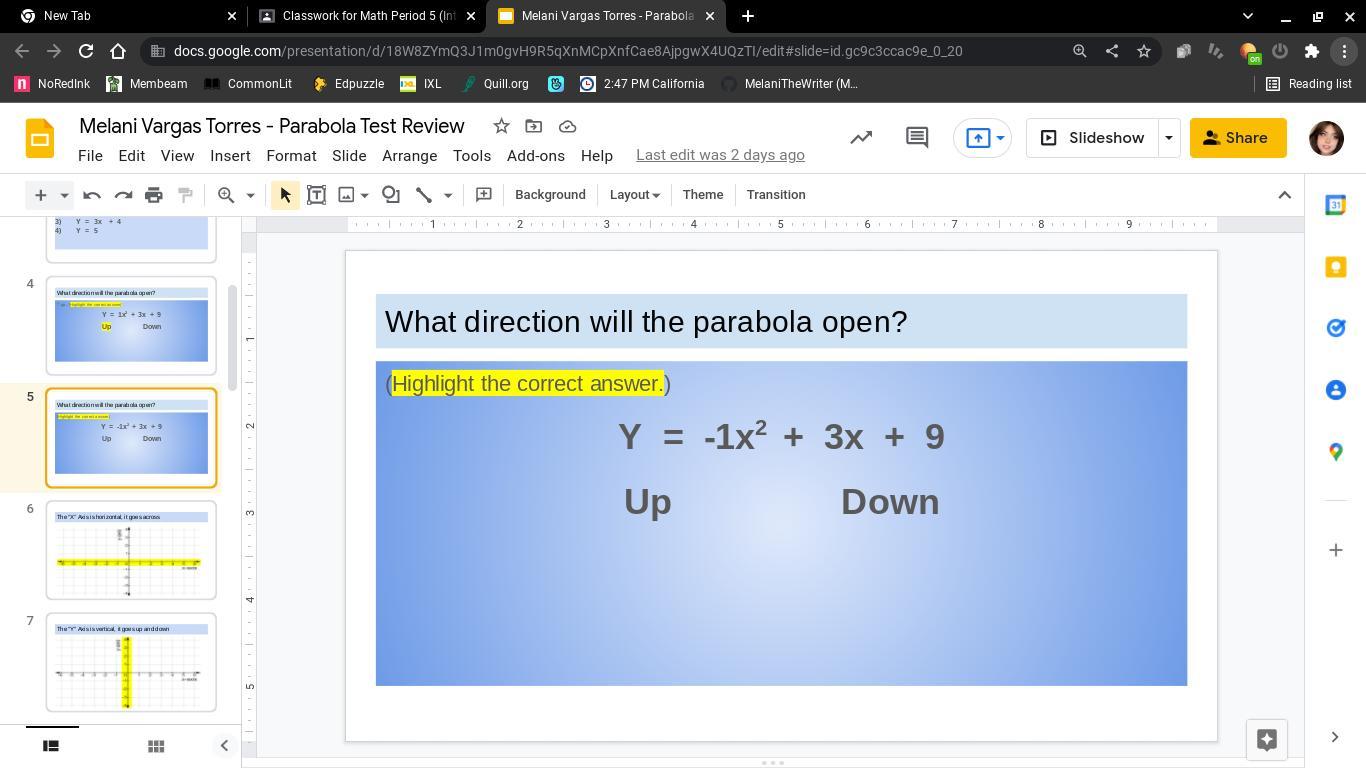This screenshot has width=1366, height=768.
Task: Star this presentation
Action: pyautogui.click(x=501, y=126)
